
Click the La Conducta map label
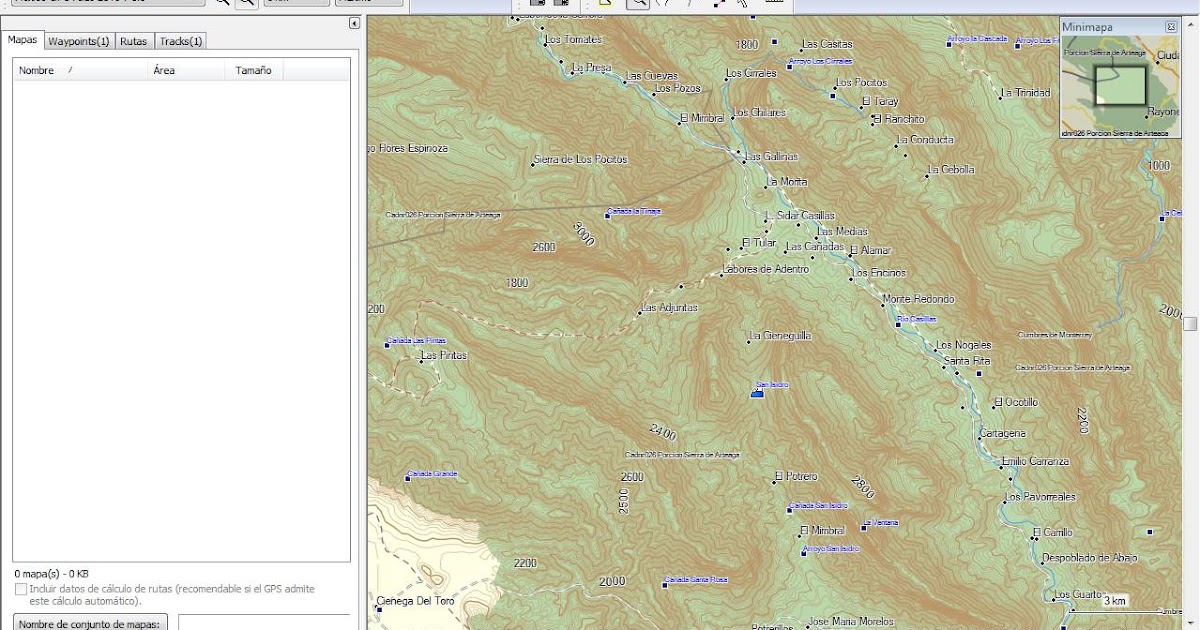pyautogui.click(x=926, y=140)
